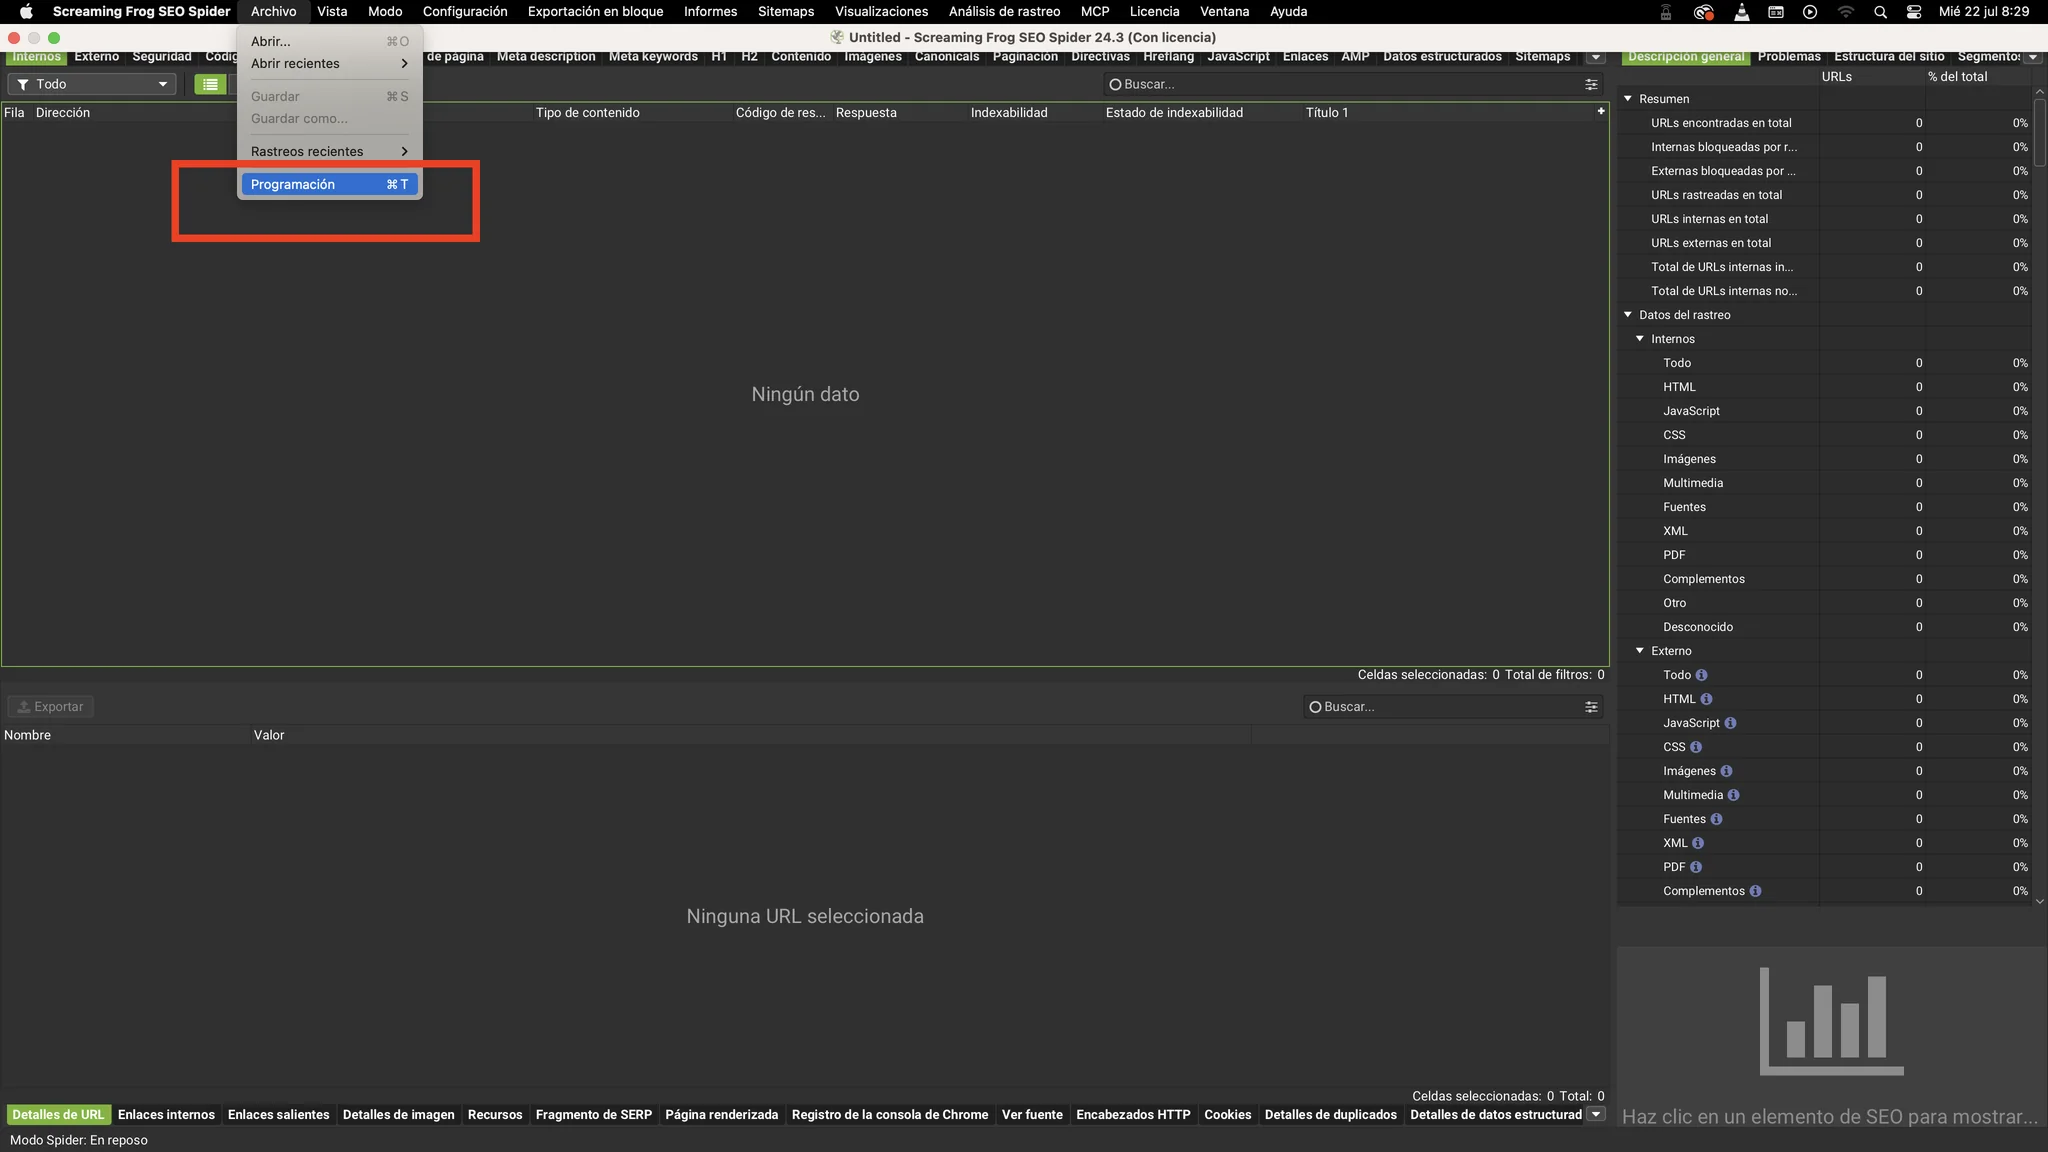Open the Encabezados HTTP bottom tab
Viewport: 2048px width, 1152px height.
coord(1133,1115)
